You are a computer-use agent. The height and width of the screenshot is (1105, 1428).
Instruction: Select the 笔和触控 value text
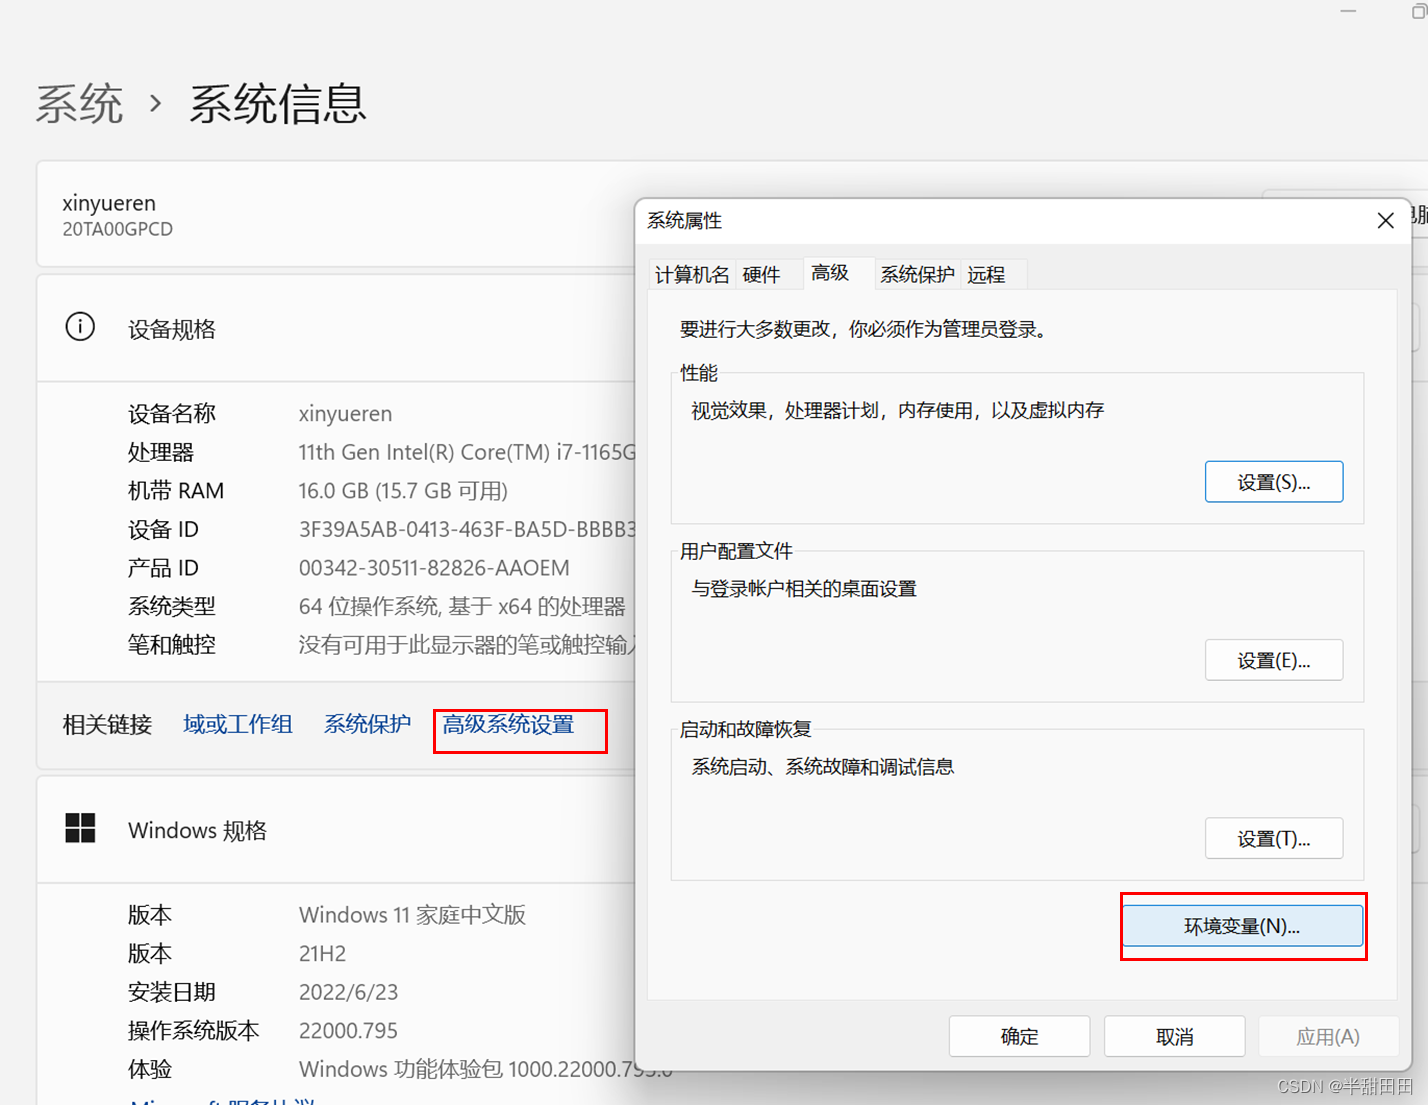click(467, 644)
